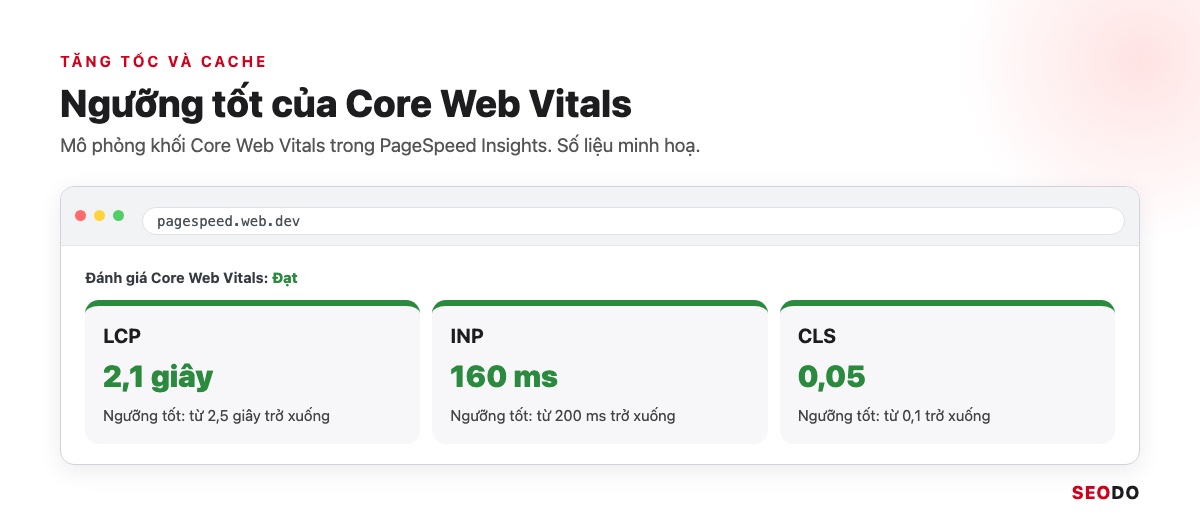
Task: Click the LCP value 2,1 giây
Action: tap(158, 377)
